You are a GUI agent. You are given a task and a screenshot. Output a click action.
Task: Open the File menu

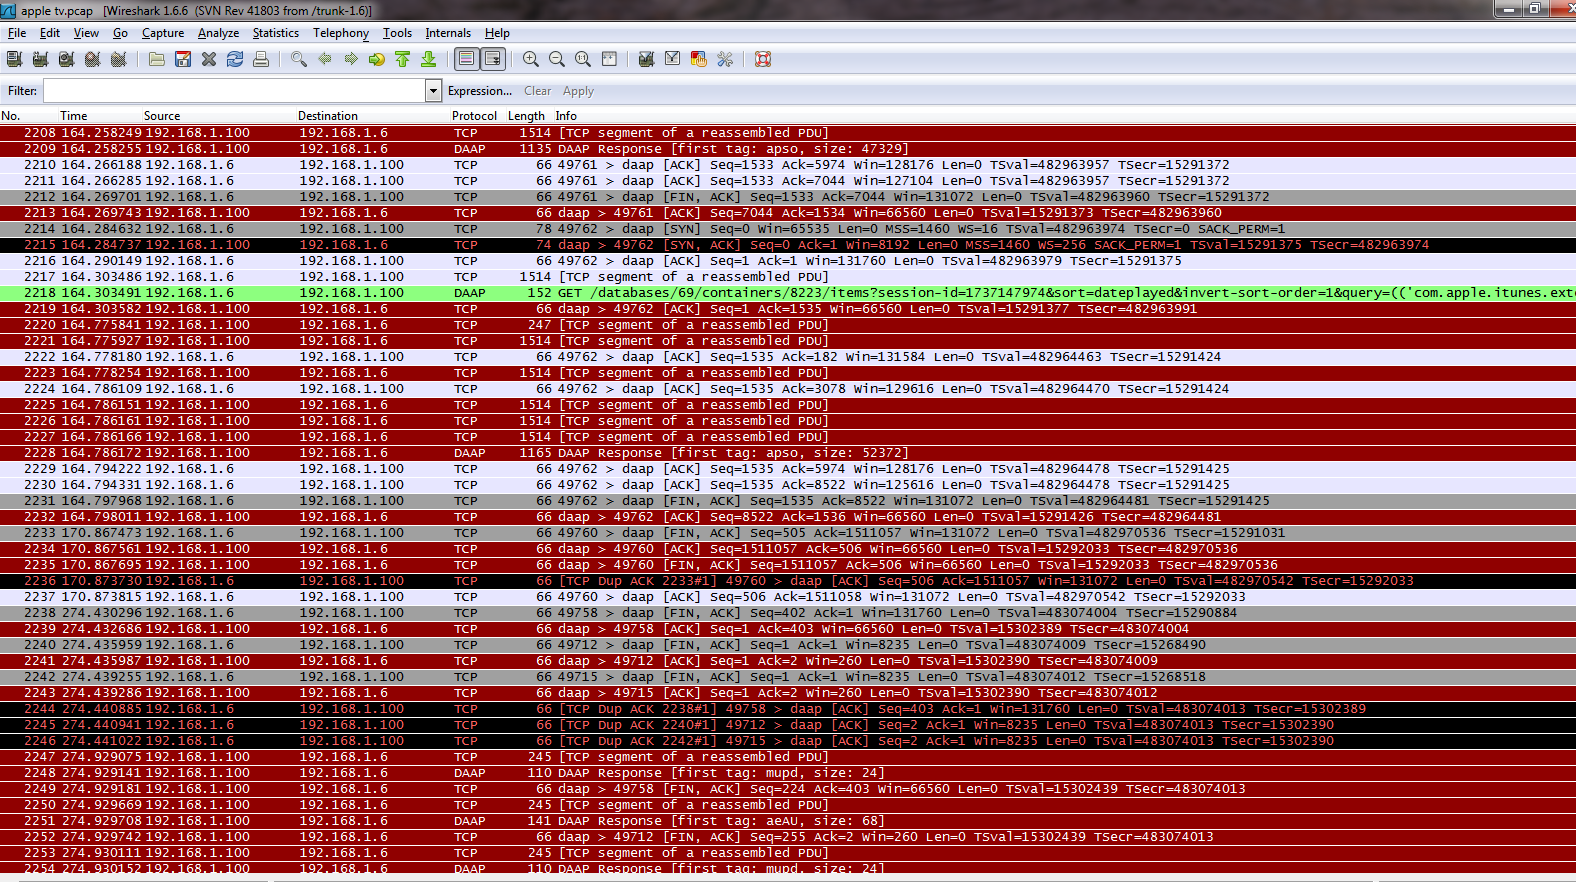tap(17, 33)
